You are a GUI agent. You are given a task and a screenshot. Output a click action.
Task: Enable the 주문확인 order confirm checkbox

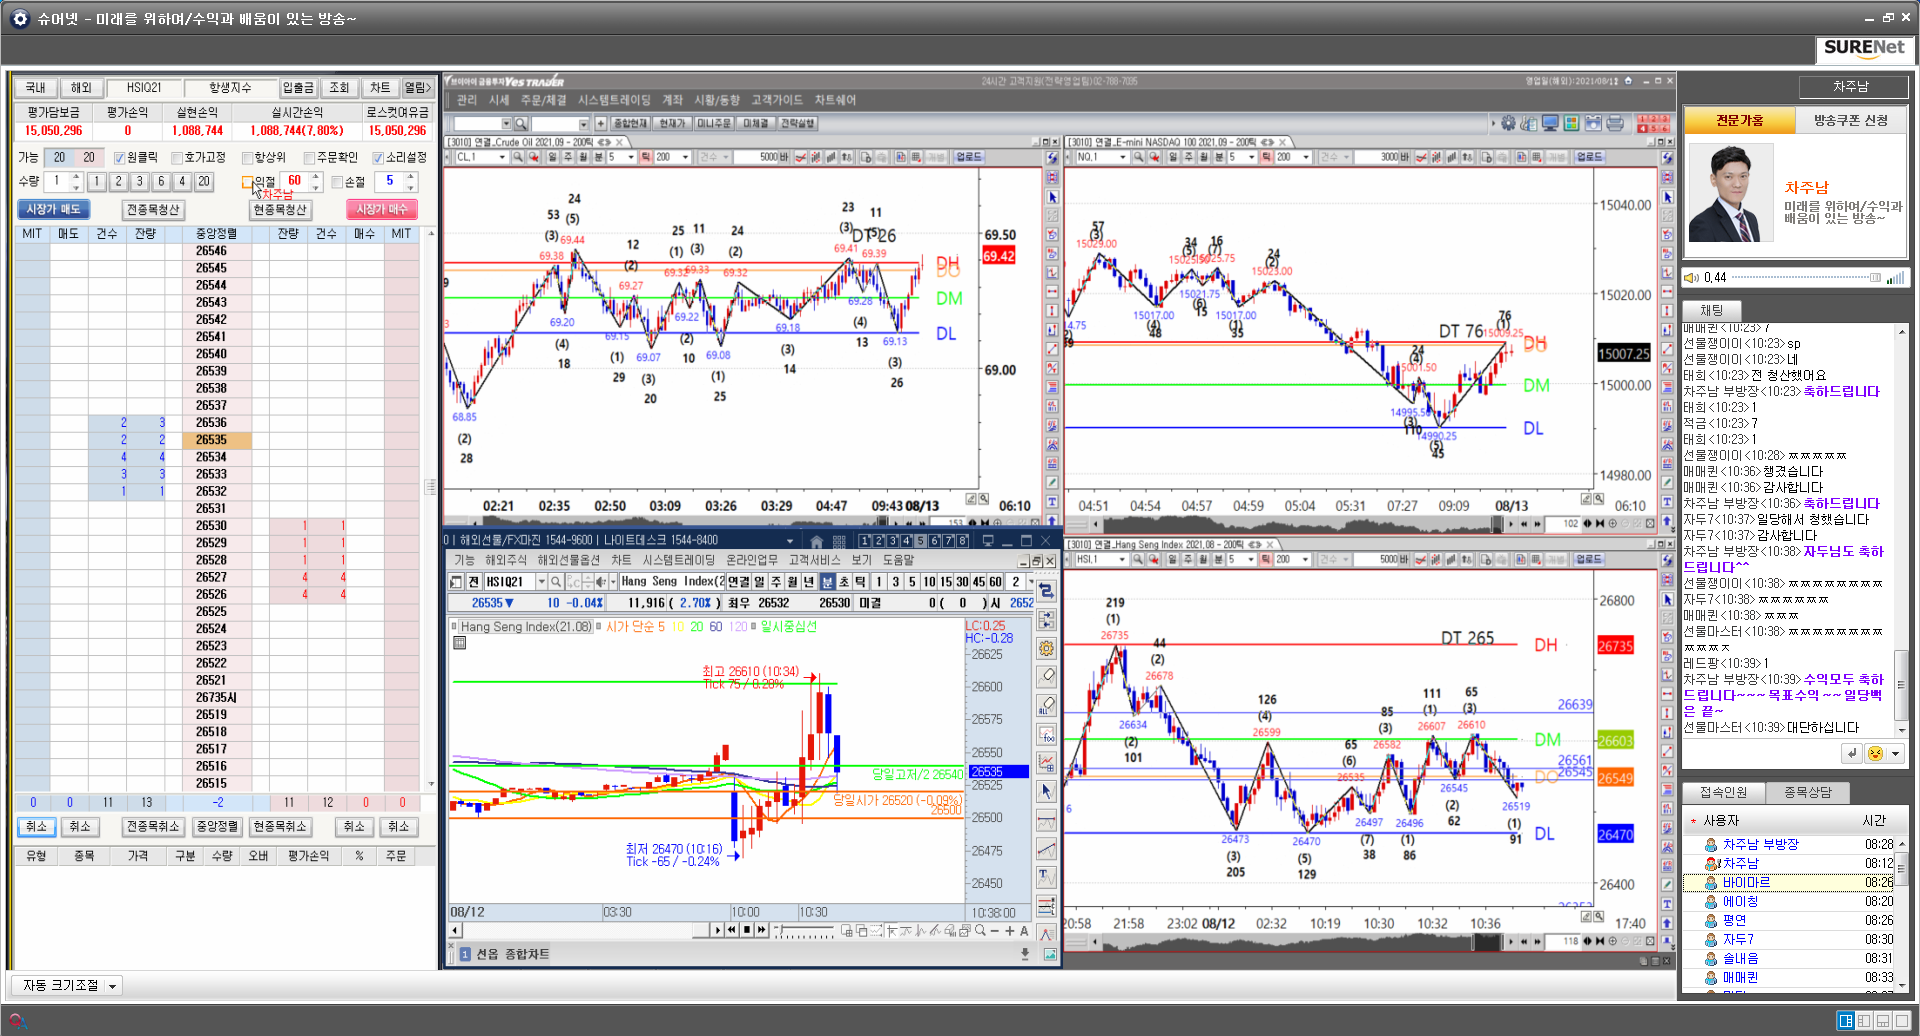(309, 158)
